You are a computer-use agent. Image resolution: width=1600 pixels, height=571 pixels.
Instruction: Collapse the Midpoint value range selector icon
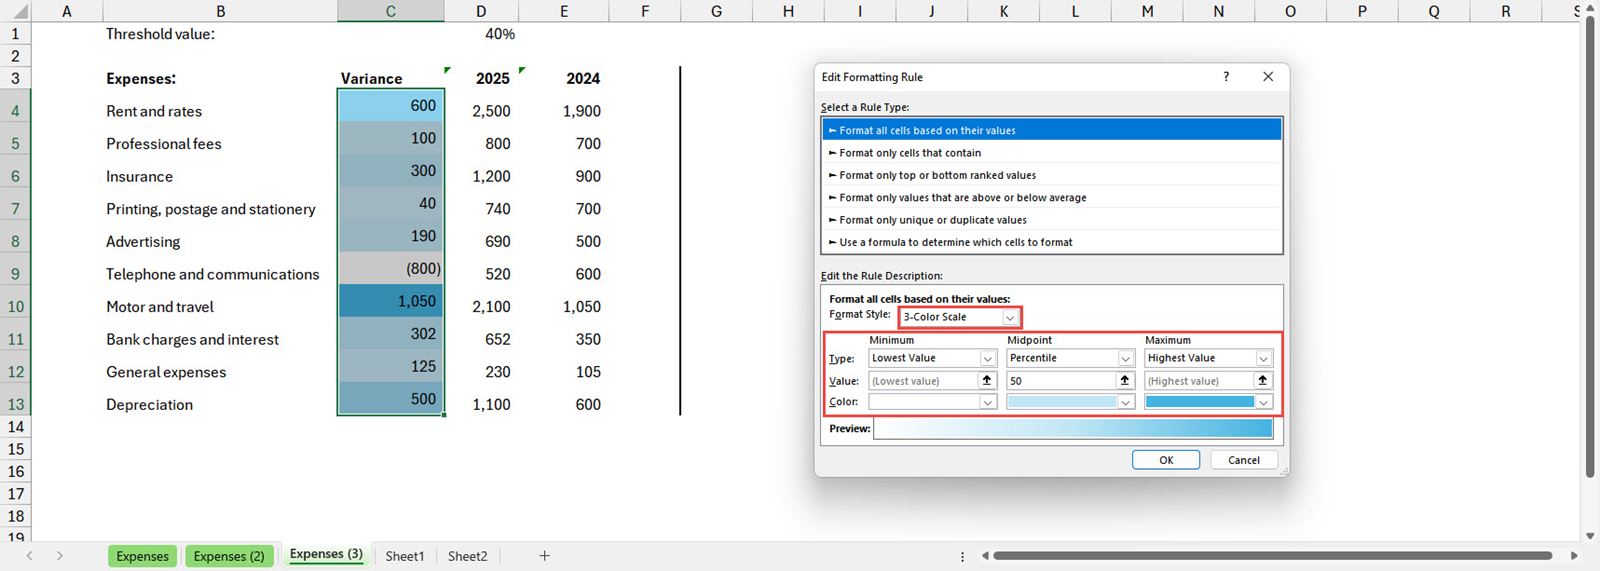click(x=1125, y=380)
